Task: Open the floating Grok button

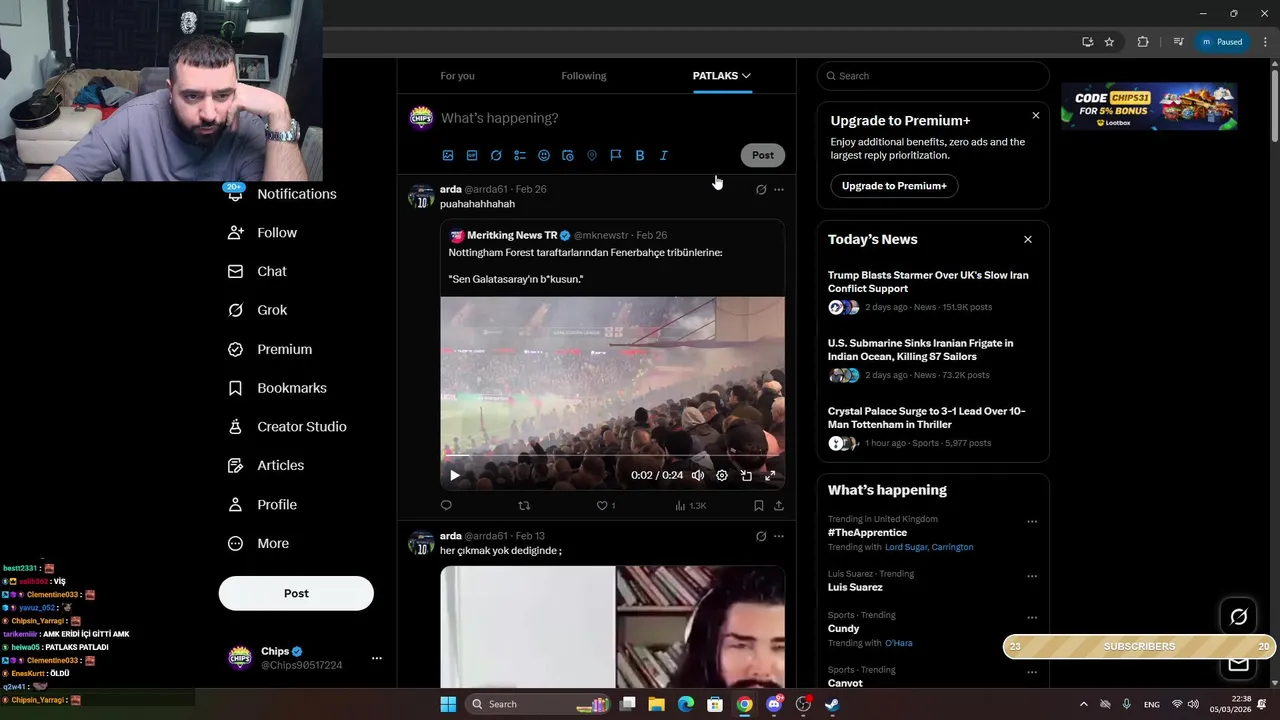Action: [x=1238, y=617]
